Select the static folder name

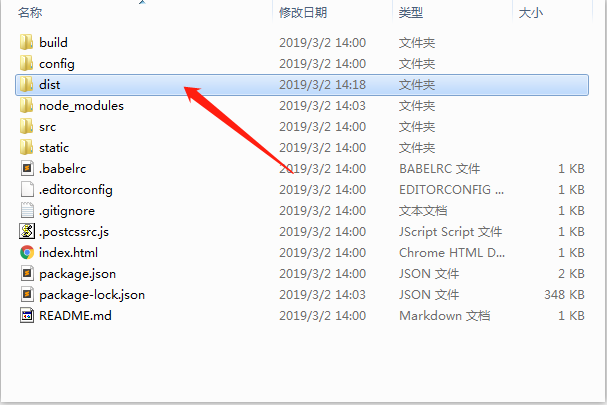coord(54,148)
